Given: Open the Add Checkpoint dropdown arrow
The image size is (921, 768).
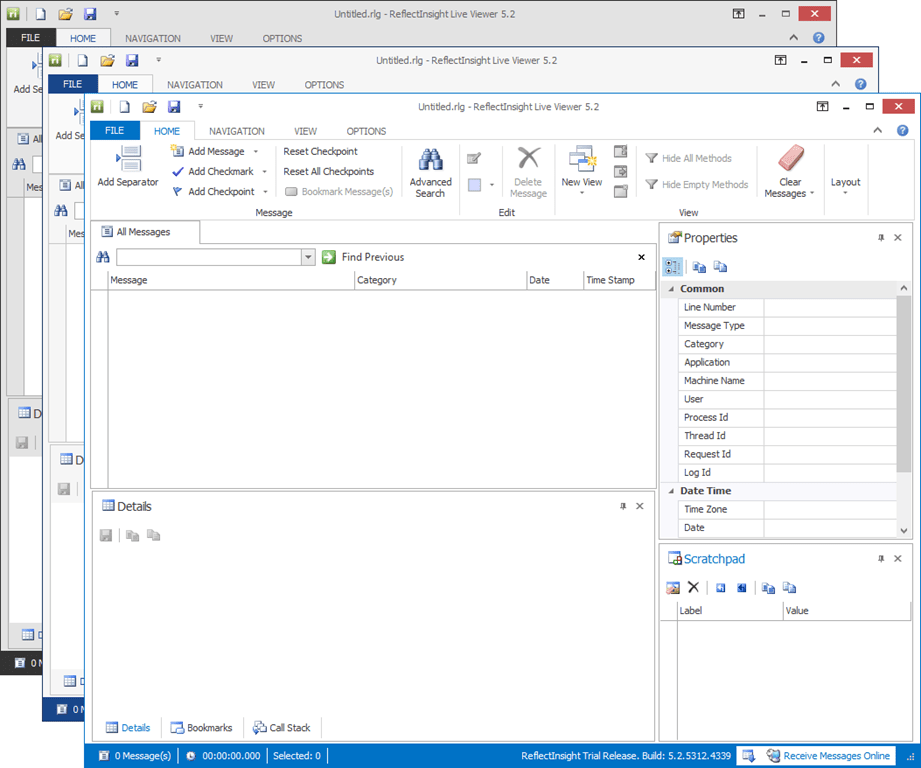Looking at the screenshot, I should tap(265, 191).
